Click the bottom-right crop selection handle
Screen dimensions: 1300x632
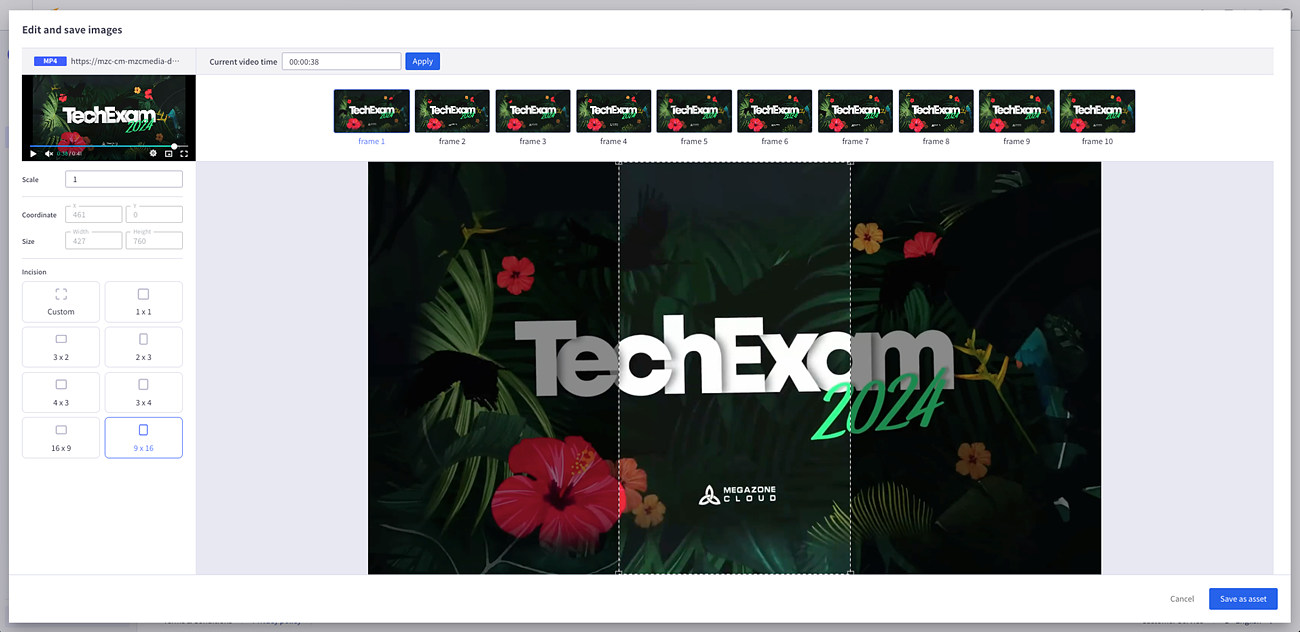[851, 572]
